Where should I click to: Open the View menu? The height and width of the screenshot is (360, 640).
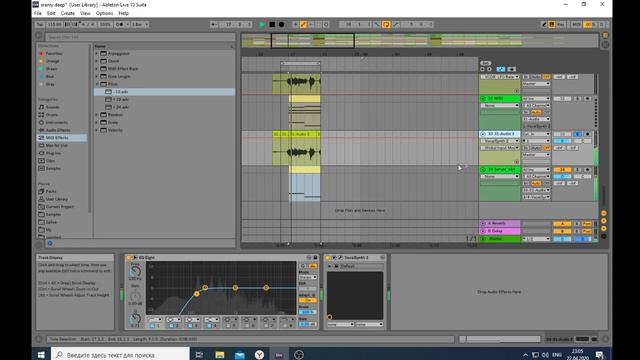pos(85,13)
